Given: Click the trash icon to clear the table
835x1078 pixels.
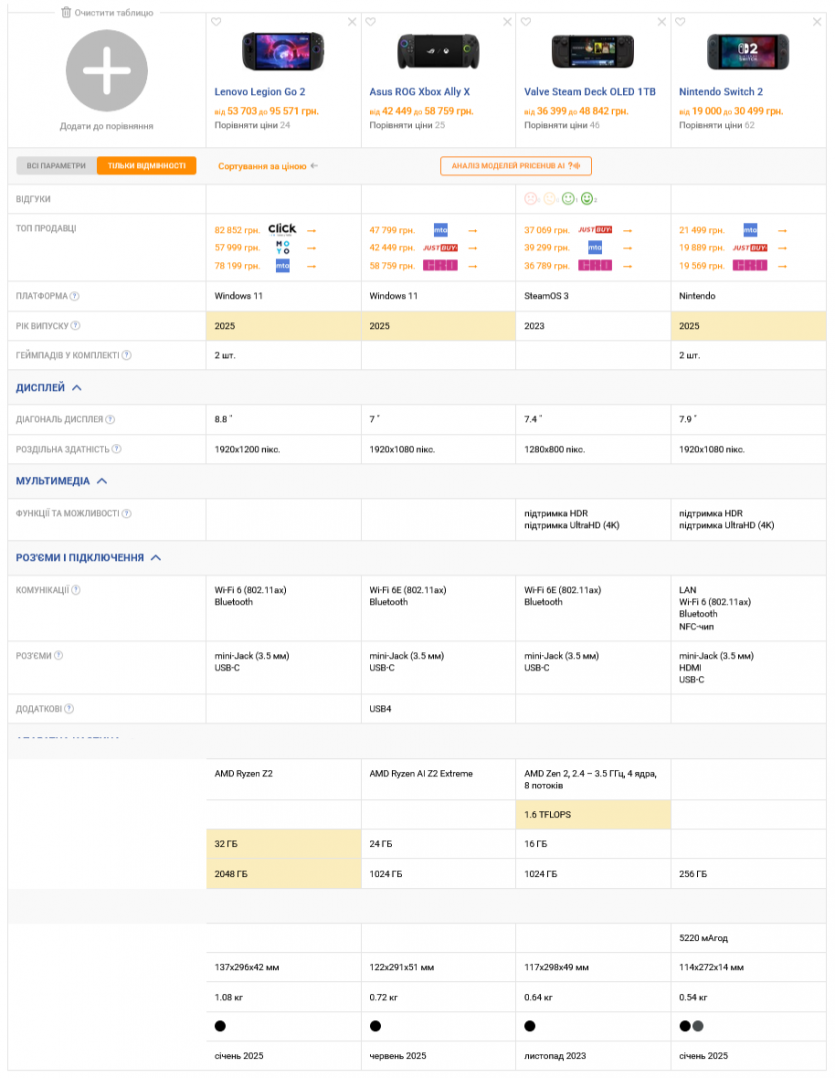Looking at the screenshot, I should (66, 13).
